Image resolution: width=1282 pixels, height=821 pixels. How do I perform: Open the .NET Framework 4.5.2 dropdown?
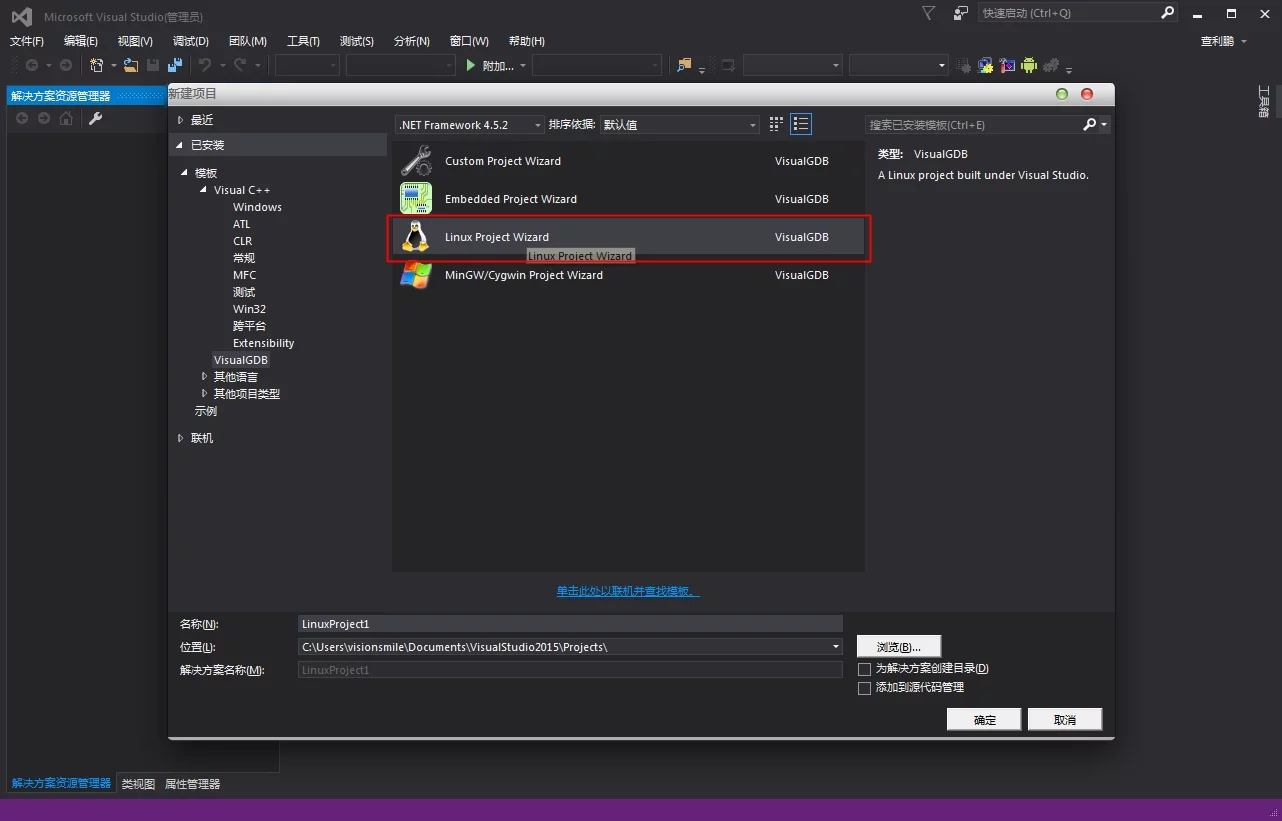470,125
